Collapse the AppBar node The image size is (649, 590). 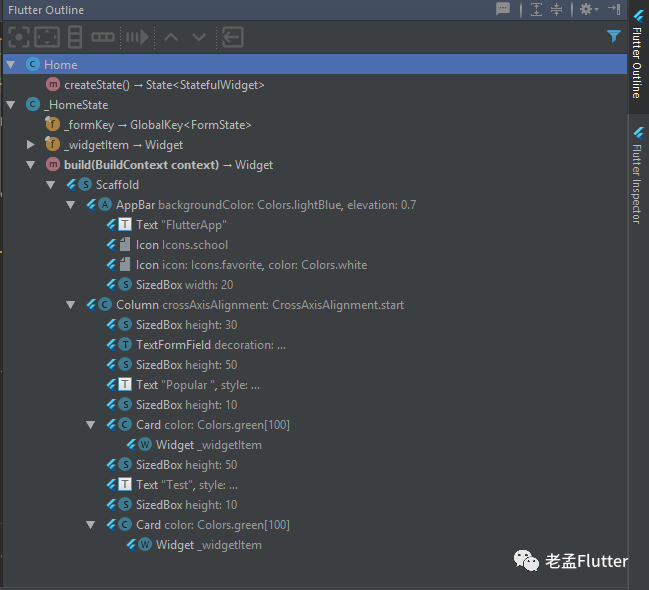point(70,205)
